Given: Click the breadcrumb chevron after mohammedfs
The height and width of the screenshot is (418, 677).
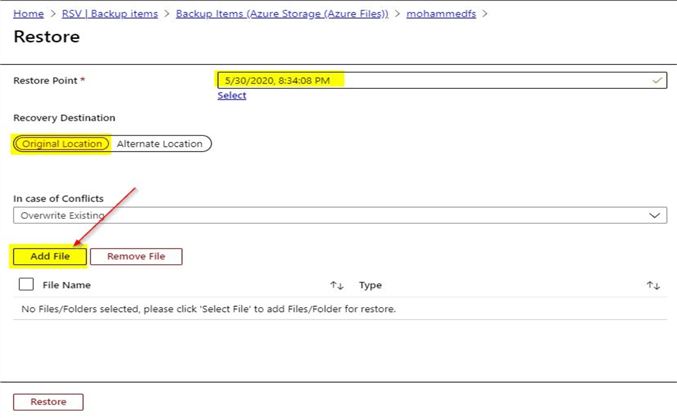Looking at the screenshot, I should pos(486,14).
